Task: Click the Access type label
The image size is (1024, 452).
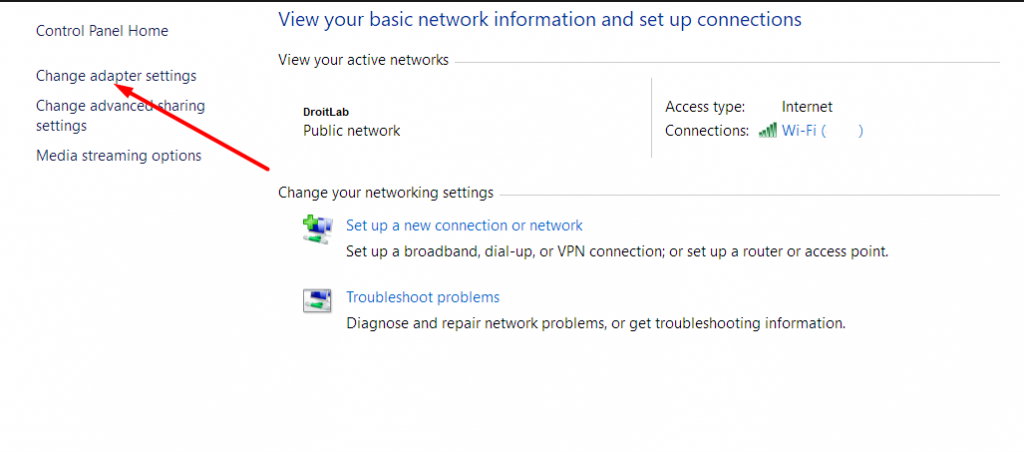Action: [x=705, y=106]
